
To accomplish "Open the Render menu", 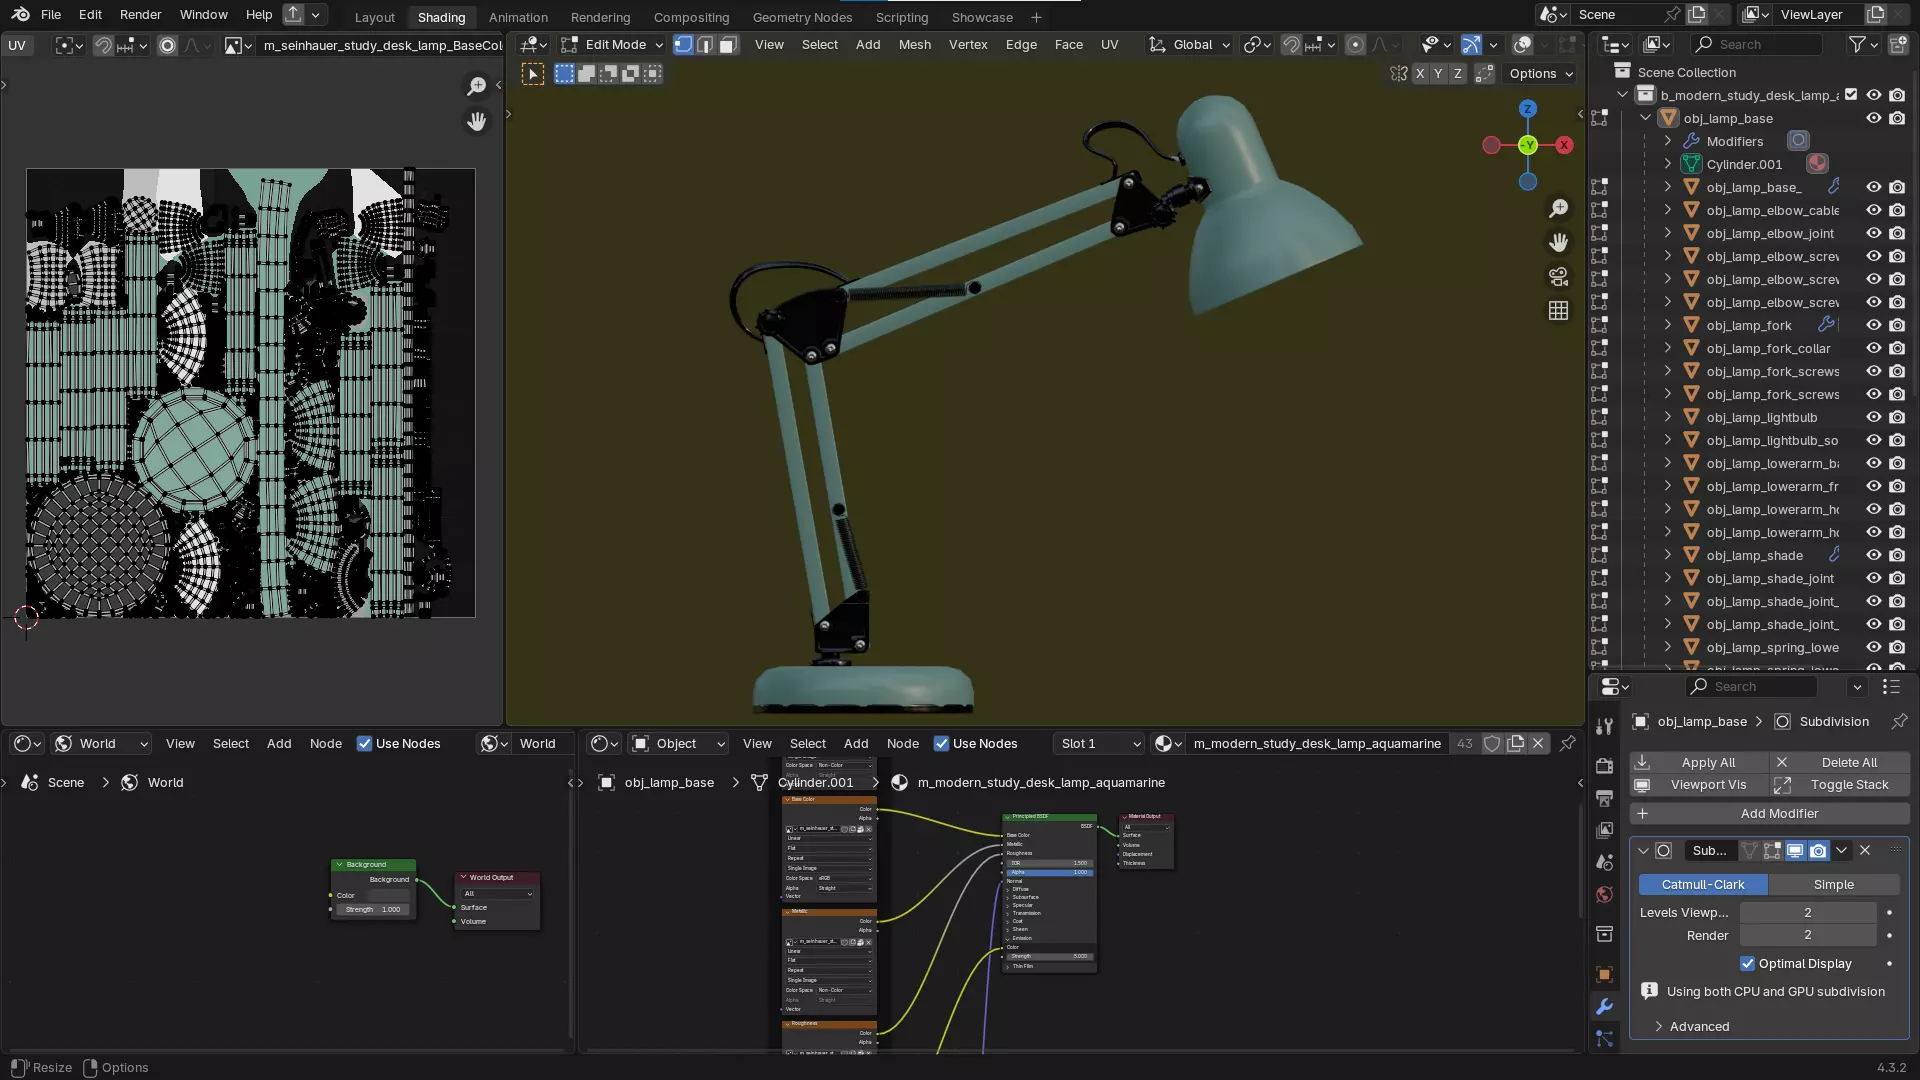I will coord(140,15).
